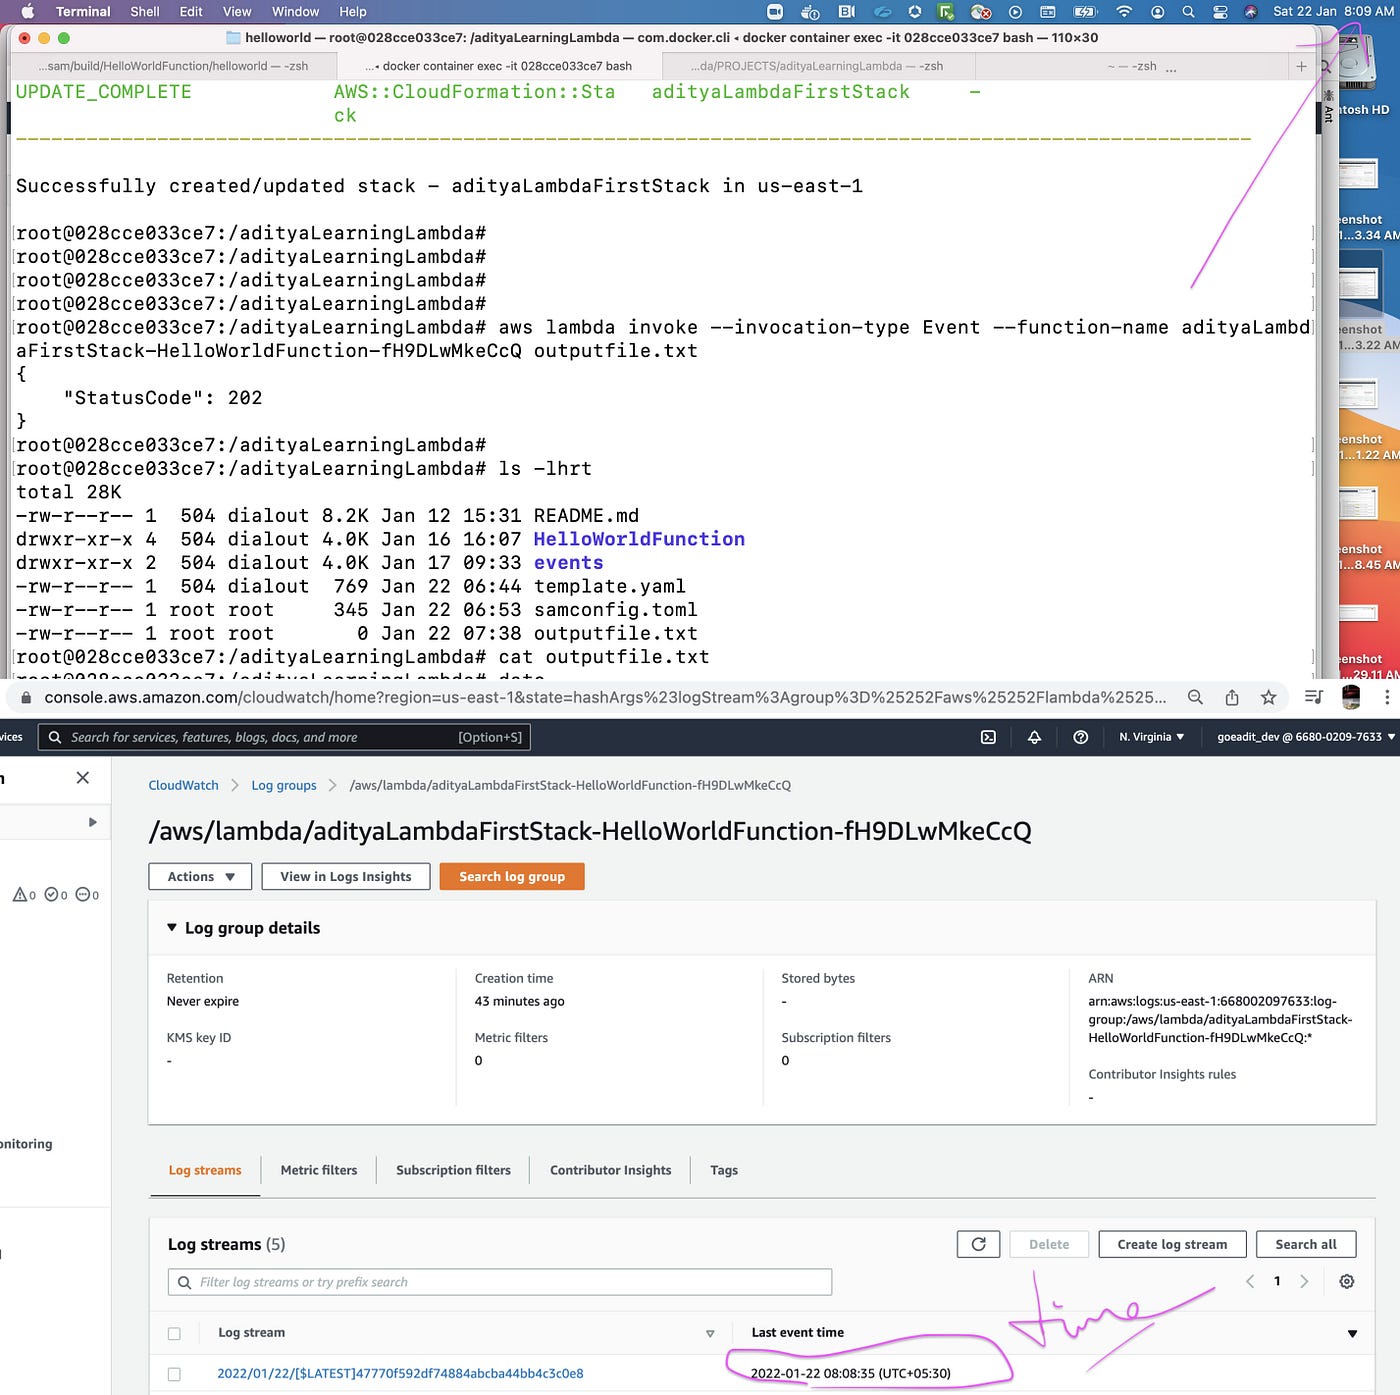Click the battery status icon
This screenshot has height=1395, width=1400.
click(x=1085, y=11)
